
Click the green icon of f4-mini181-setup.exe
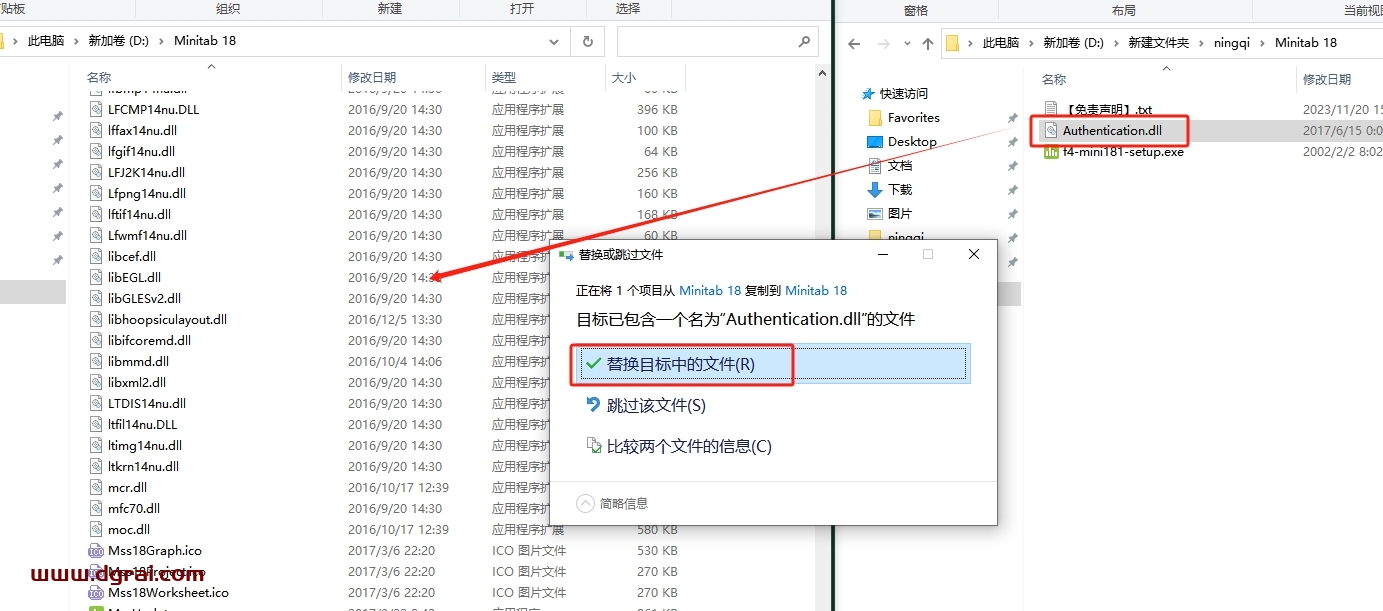point(1050,152)
